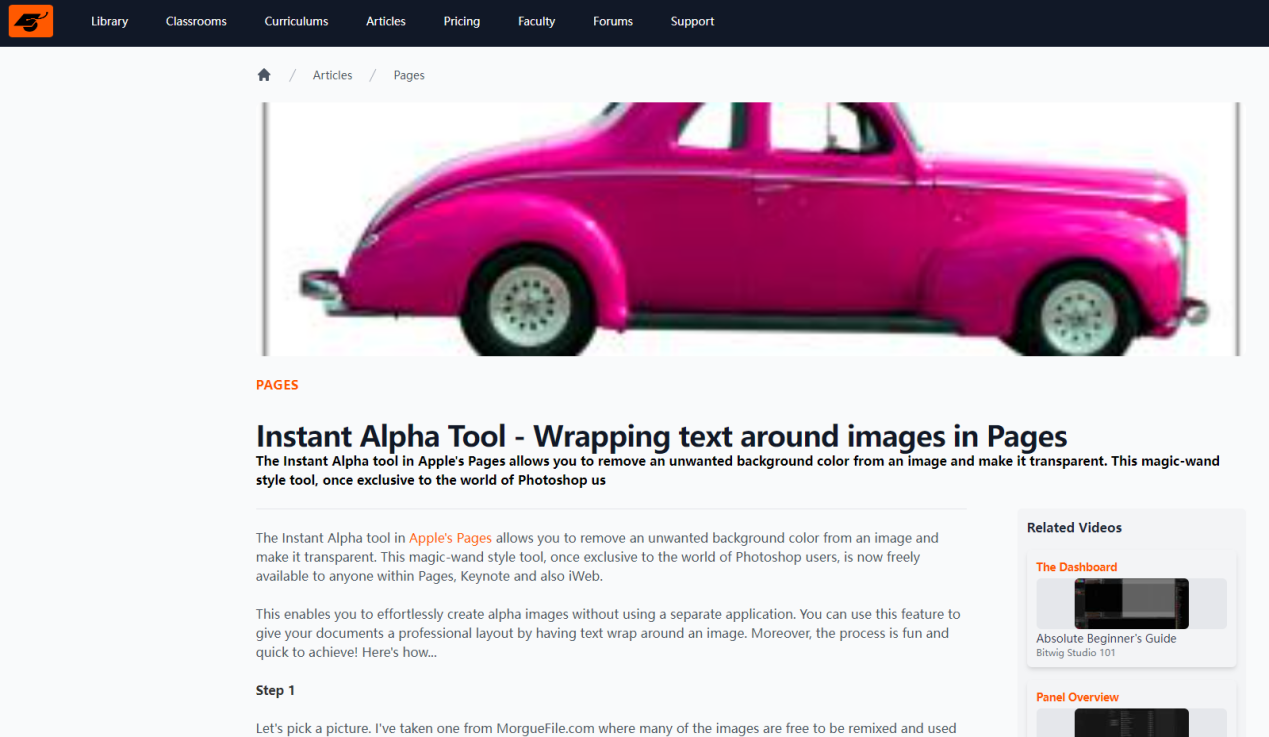Open the Panel Overview related video

1077,697
